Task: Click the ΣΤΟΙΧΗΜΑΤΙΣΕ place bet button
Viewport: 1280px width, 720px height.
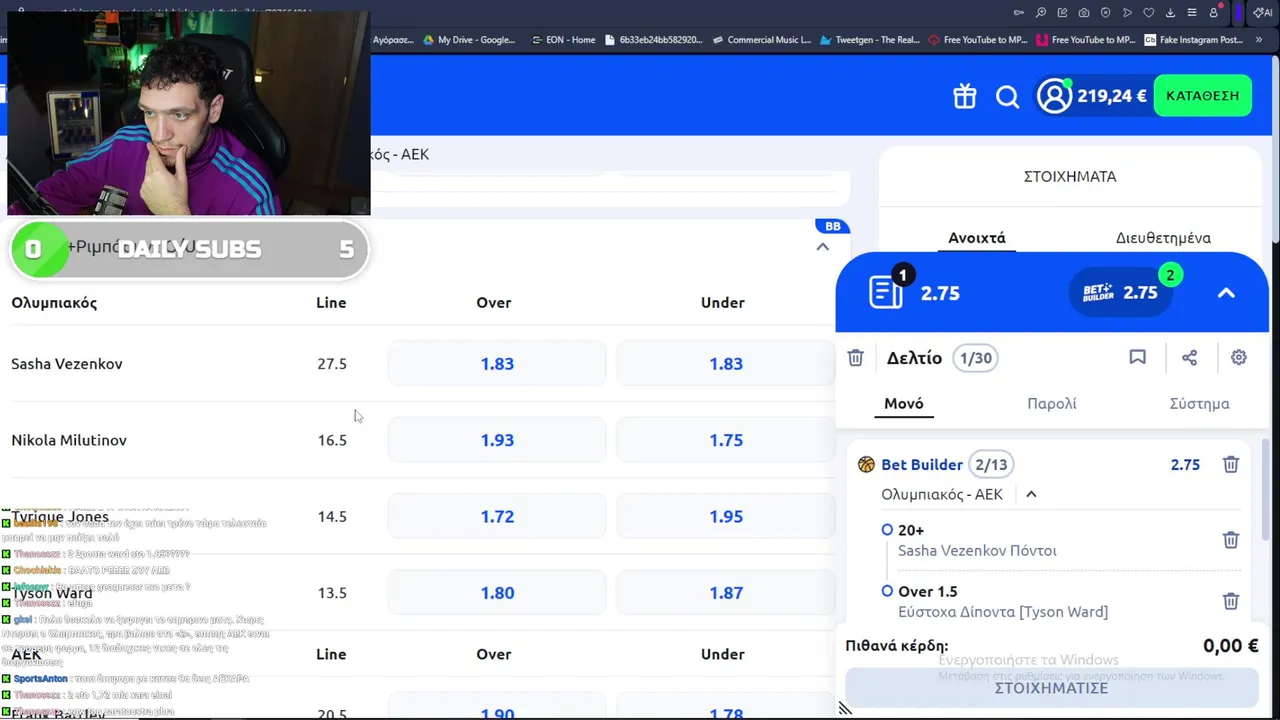Action: [x=1052, y=688]
